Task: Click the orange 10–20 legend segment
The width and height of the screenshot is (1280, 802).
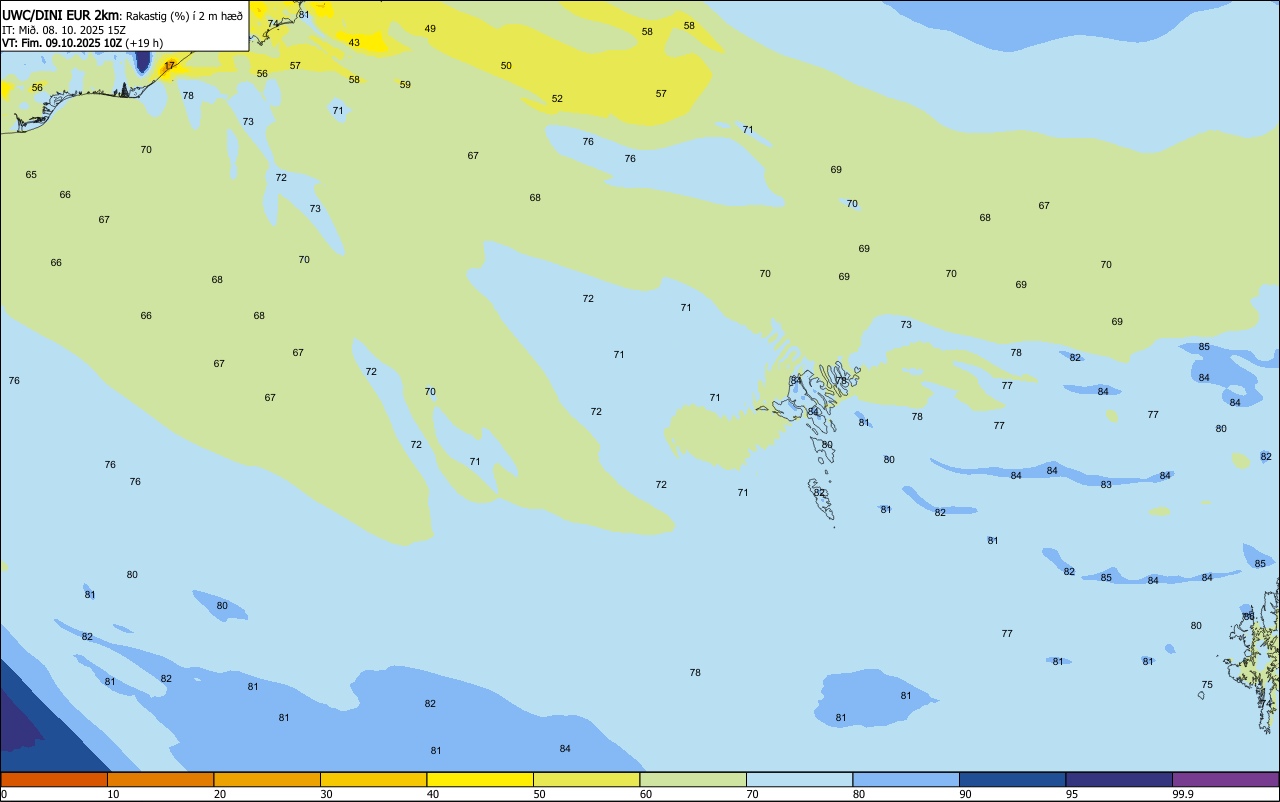Action: (x=160, y=779)
